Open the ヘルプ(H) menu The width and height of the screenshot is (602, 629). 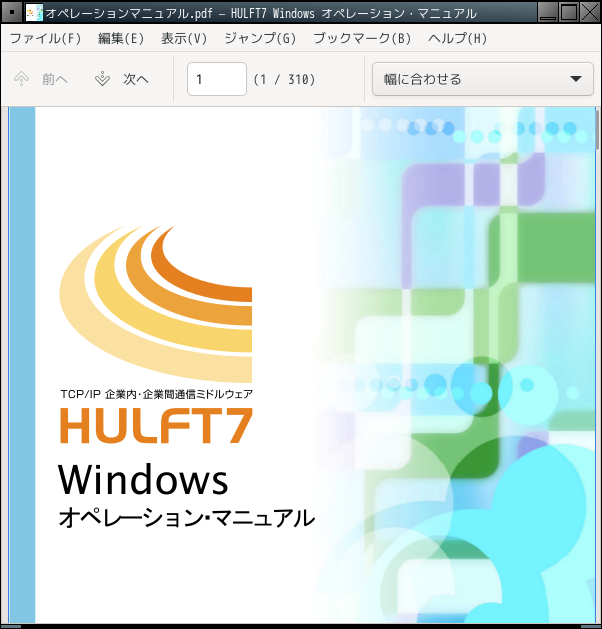pos(458,39)
